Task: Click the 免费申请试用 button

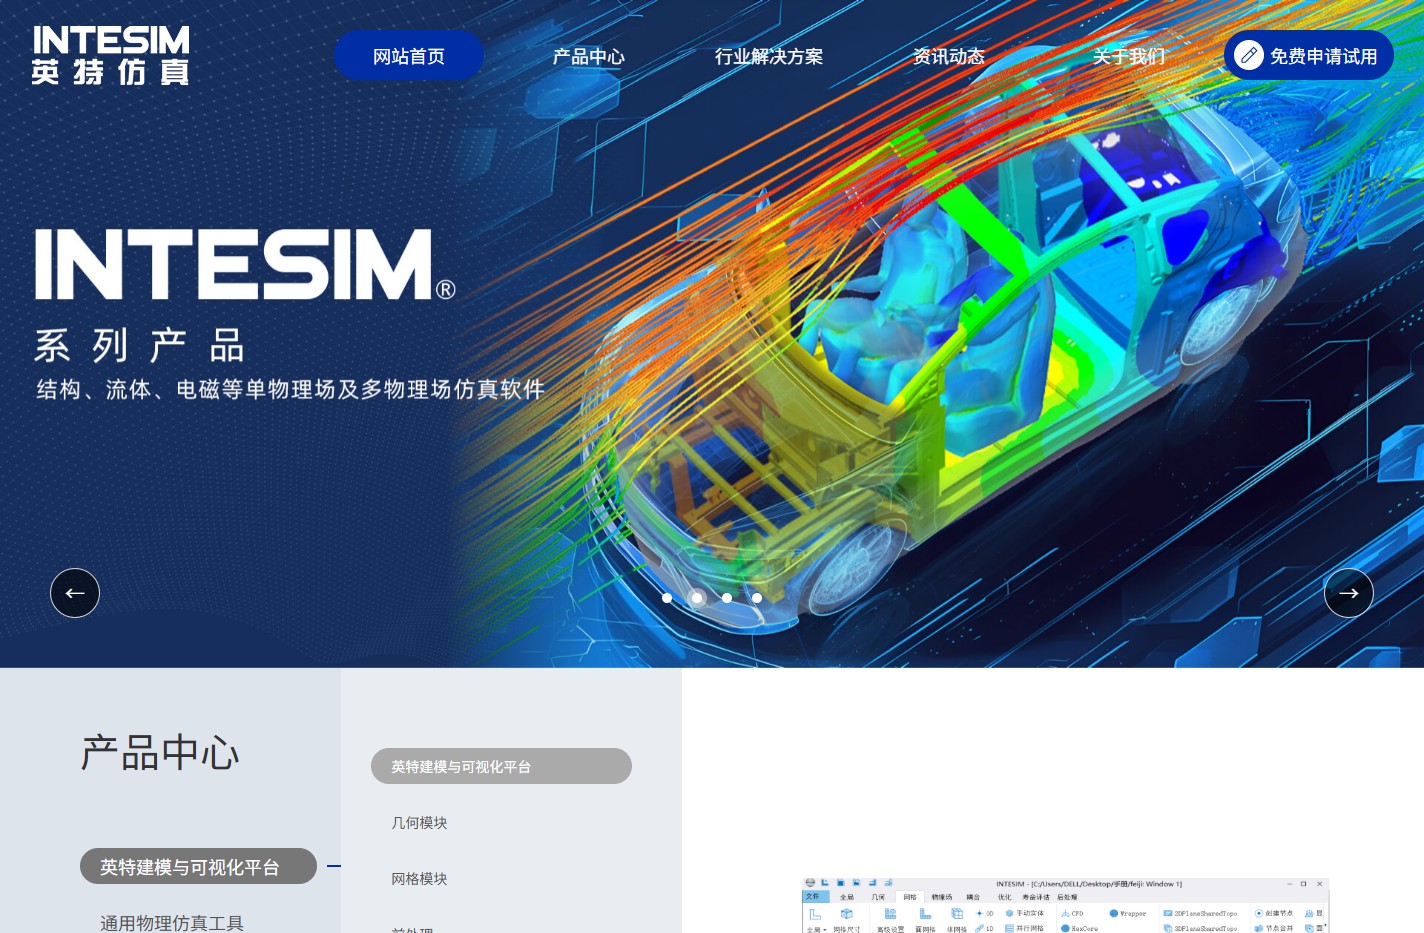Action: click(x=1309, y=55)
